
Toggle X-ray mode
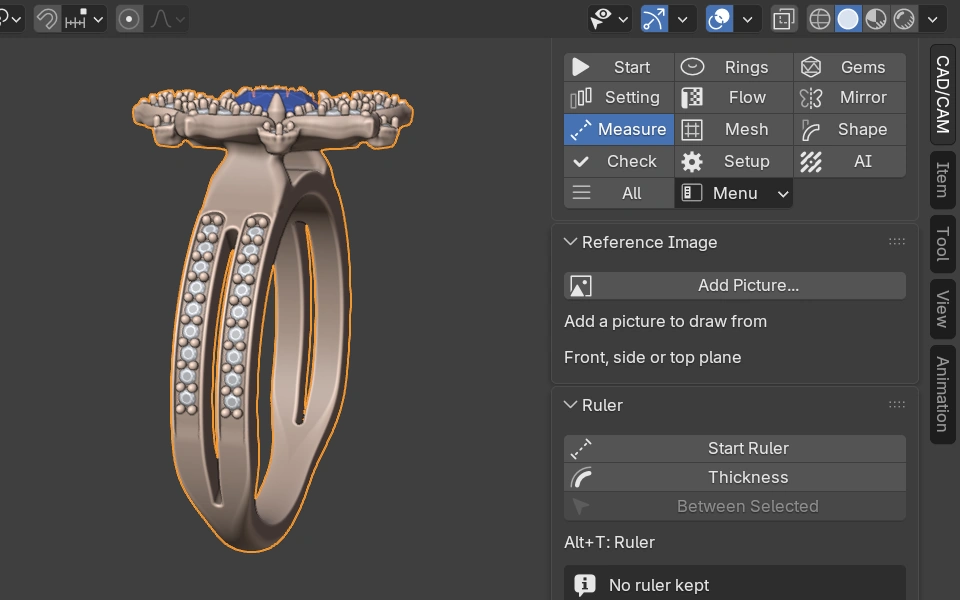tap(784, 19)
